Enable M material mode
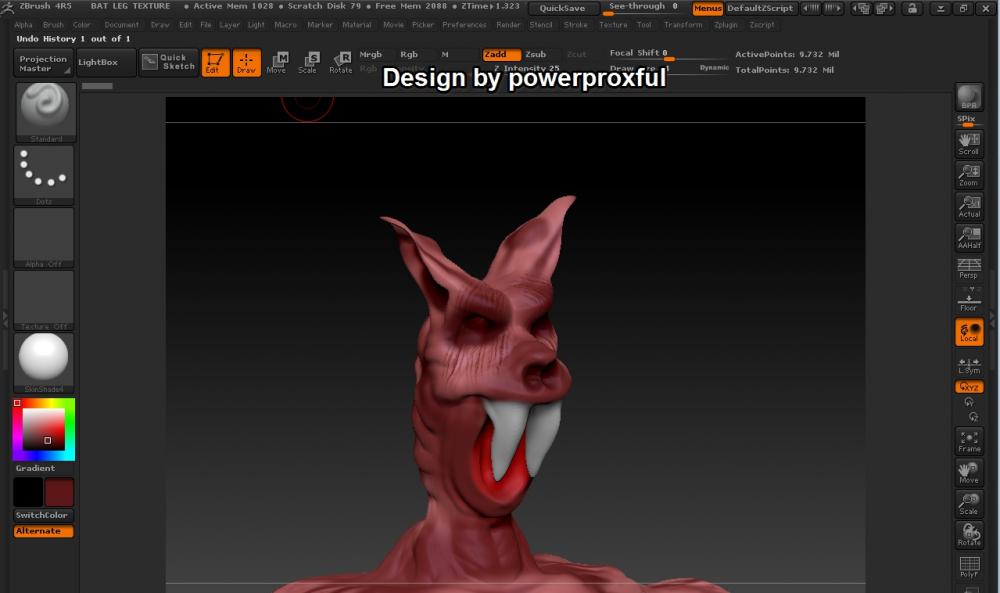 pos(445,54)
